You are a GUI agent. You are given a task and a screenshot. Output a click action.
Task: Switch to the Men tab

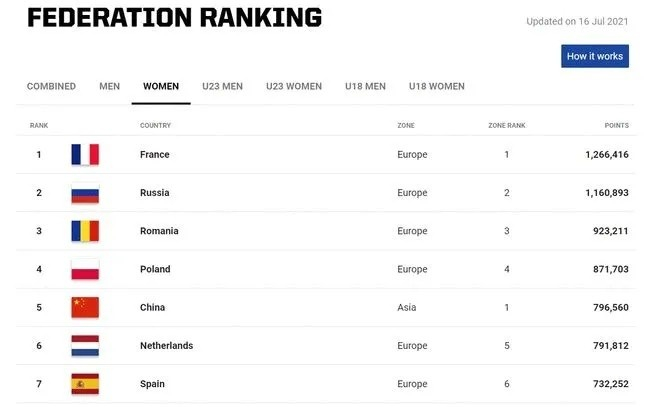click(109, 87)
